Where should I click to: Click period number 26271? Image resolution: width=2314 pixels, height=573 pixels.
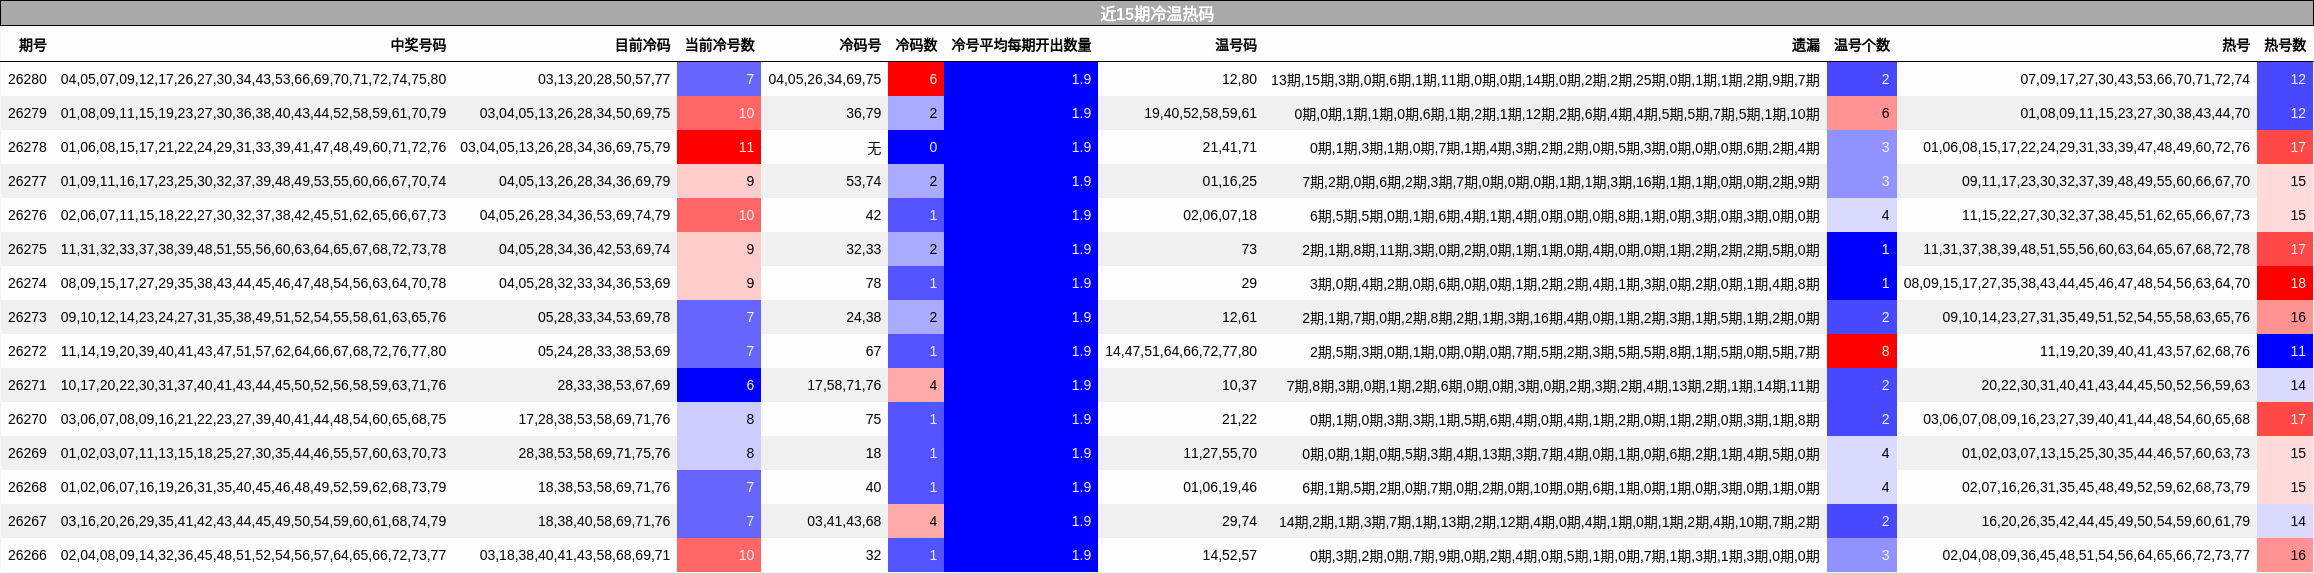coord(27,385)
